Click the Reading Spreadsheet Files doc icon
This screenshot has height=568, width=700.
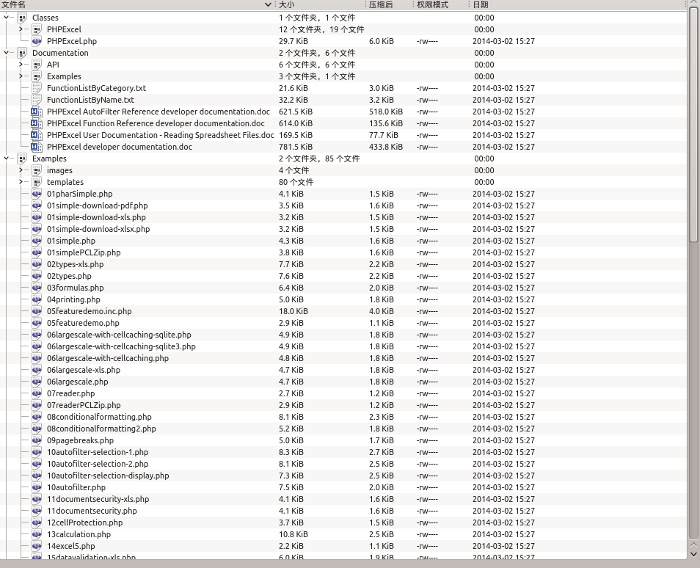[37, 135]
